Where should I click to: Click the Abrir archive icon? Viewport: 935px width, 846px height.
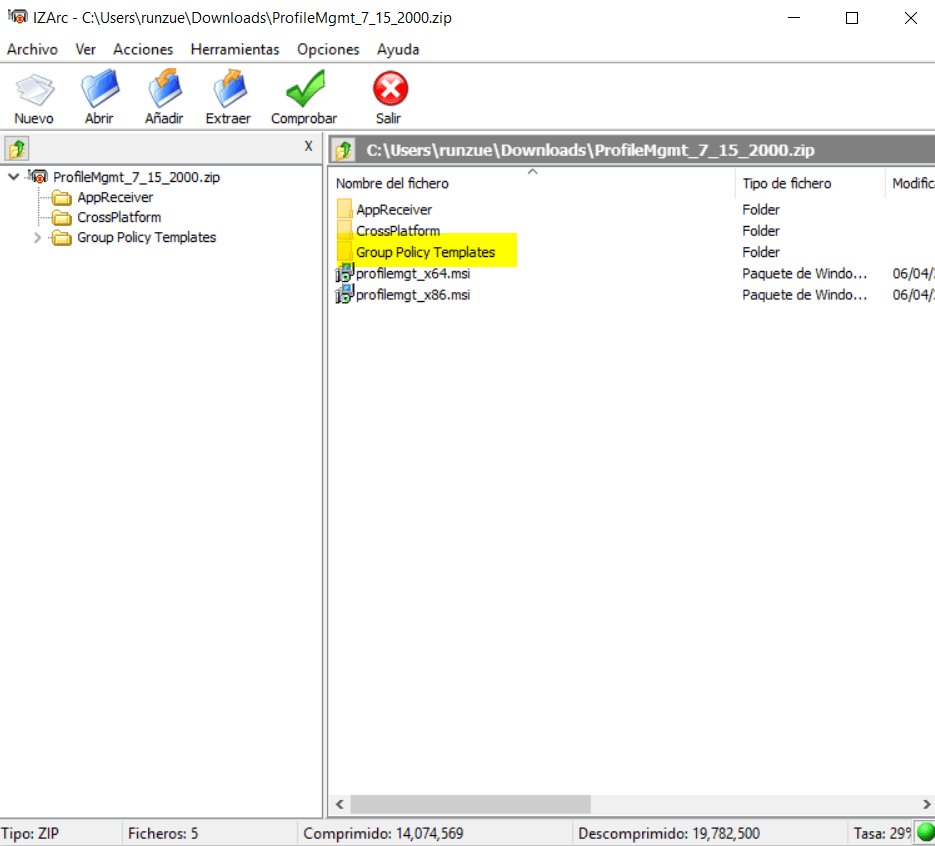pos(99,90)
